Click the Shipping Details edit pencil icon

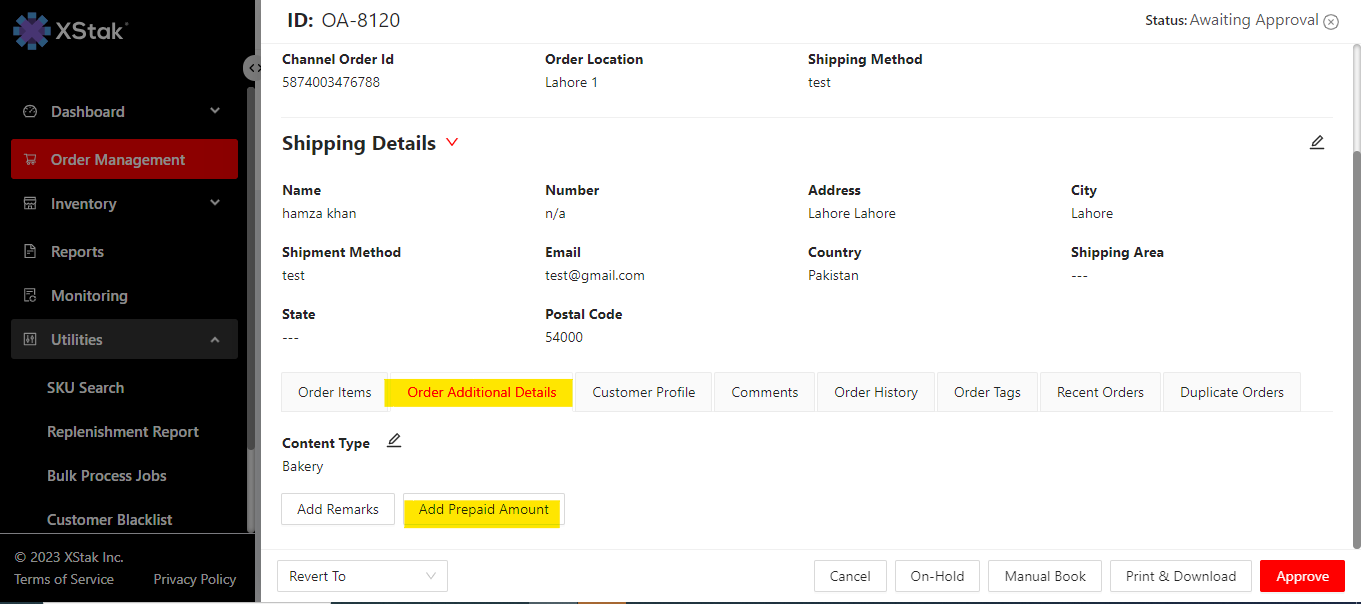click(1317, 143)
